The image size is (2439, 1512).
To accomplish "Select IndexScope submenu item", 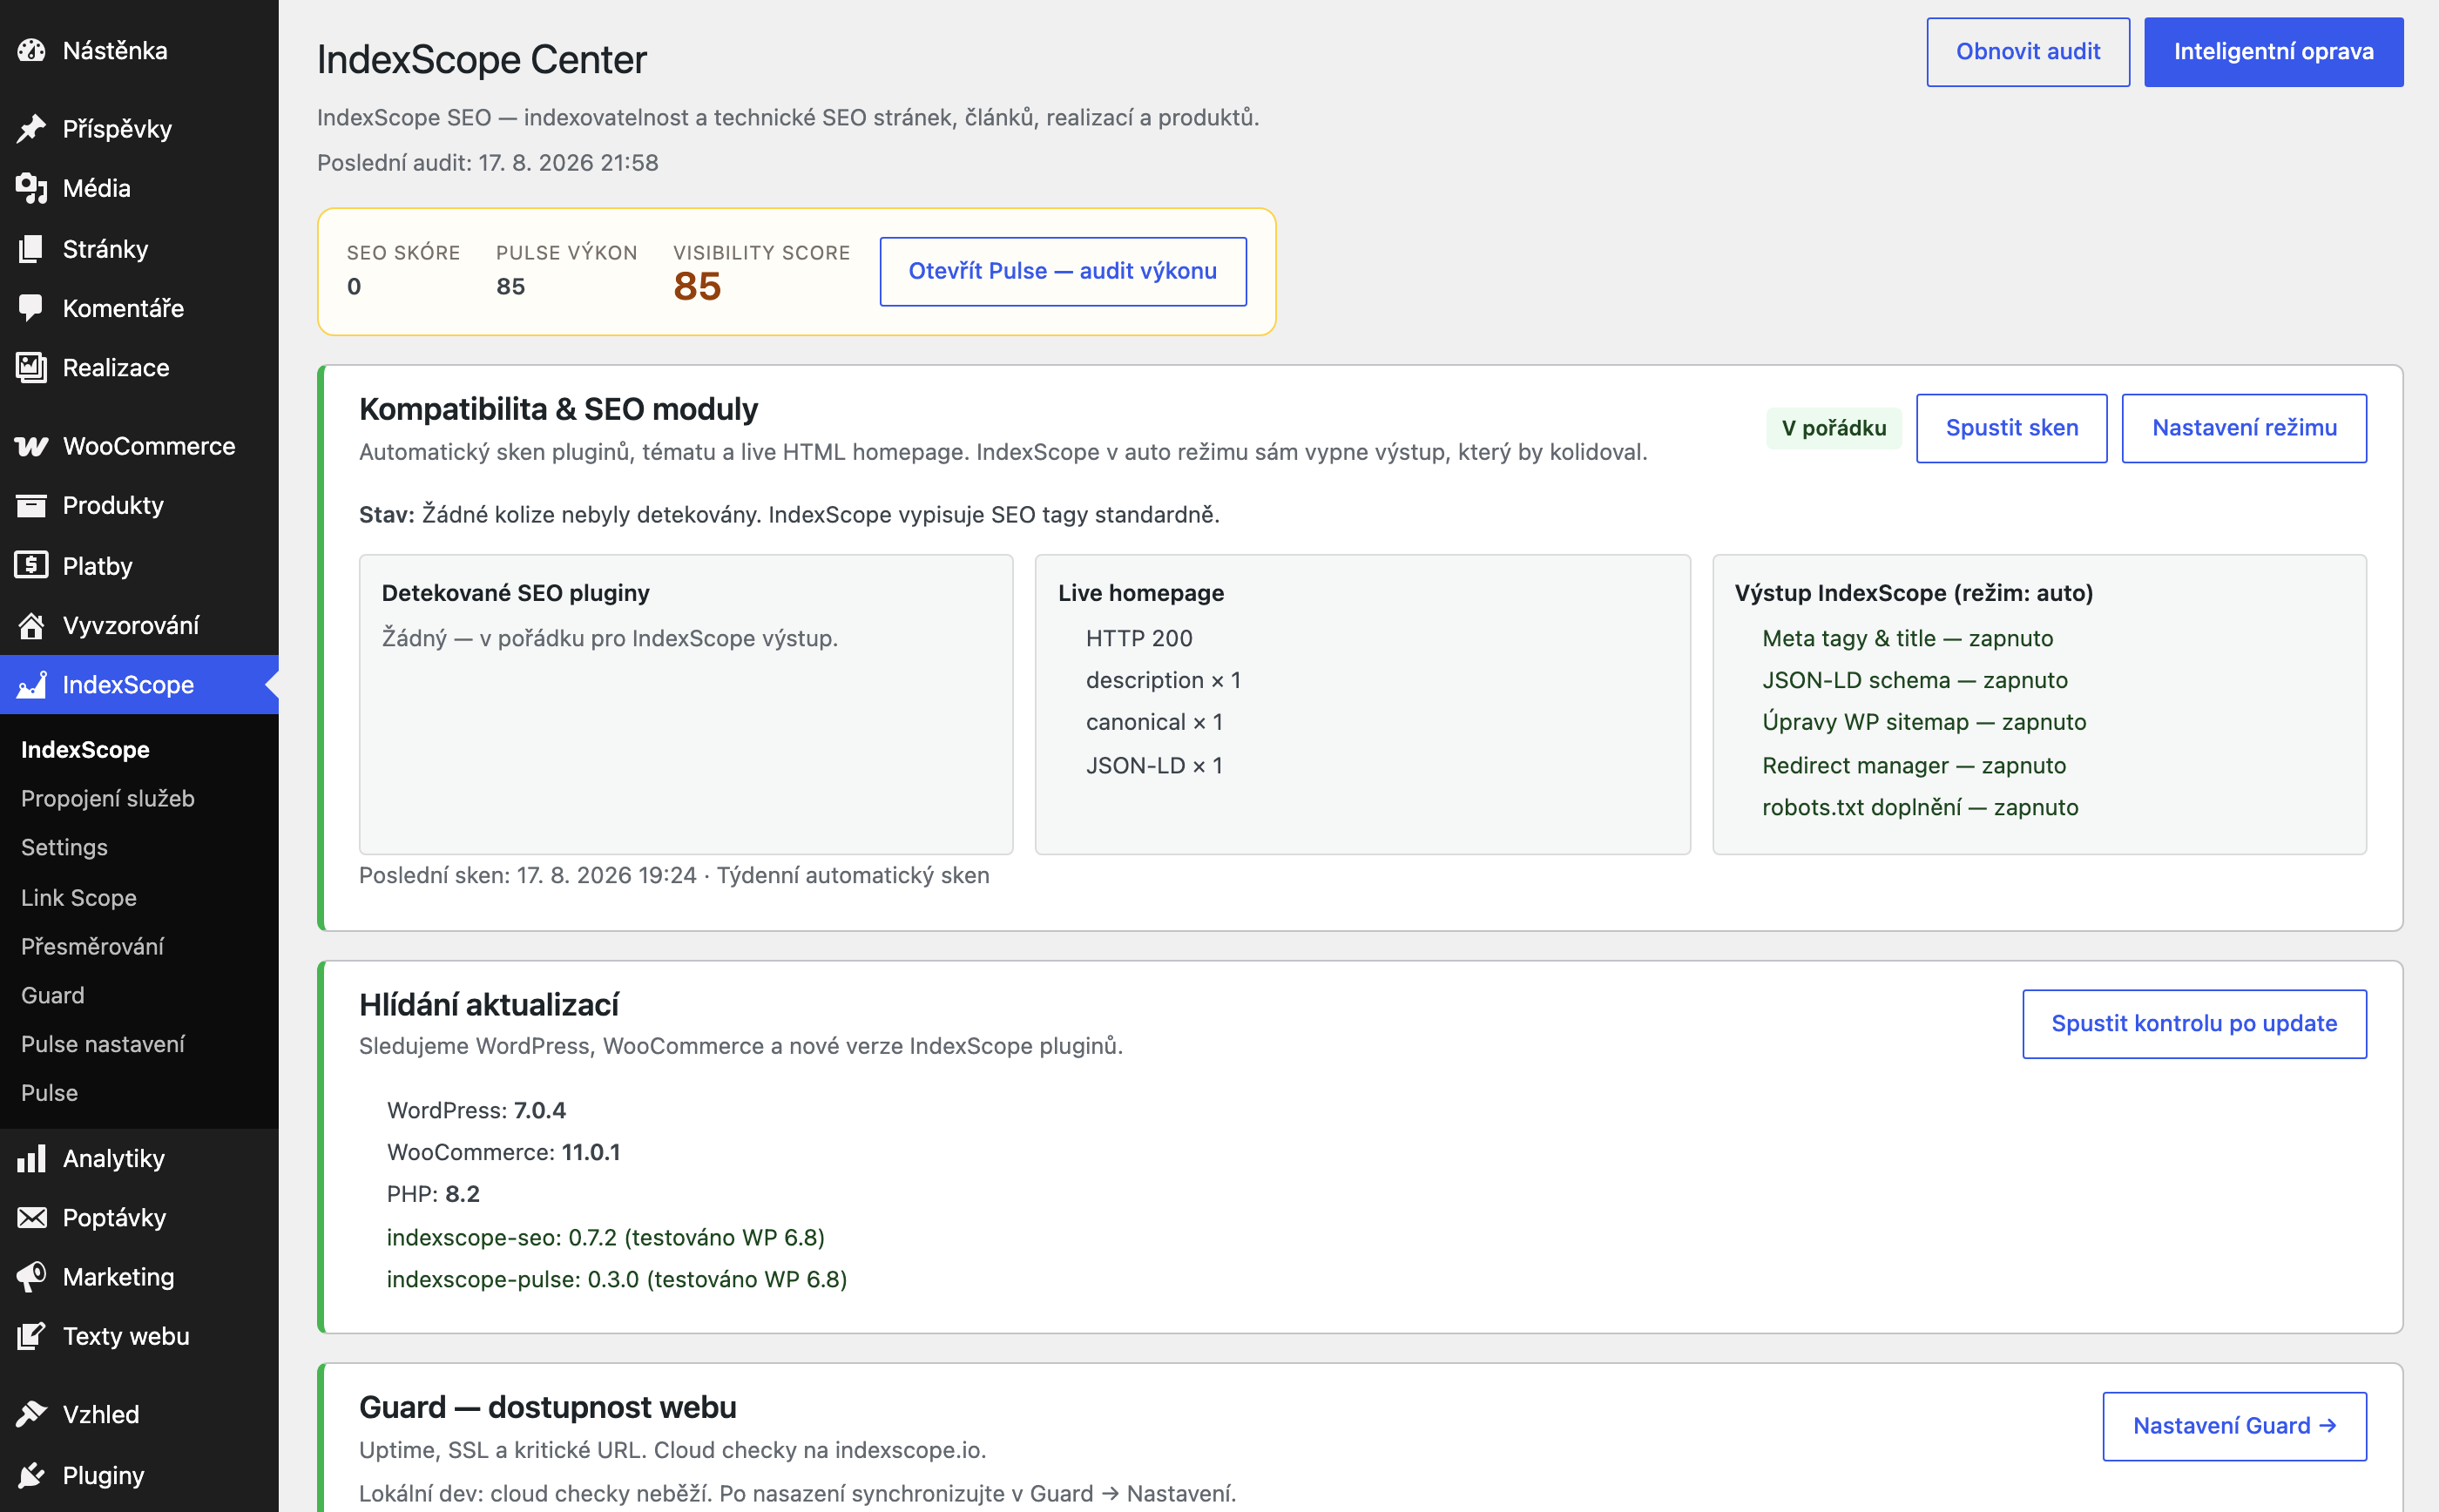I will [85, 749].
